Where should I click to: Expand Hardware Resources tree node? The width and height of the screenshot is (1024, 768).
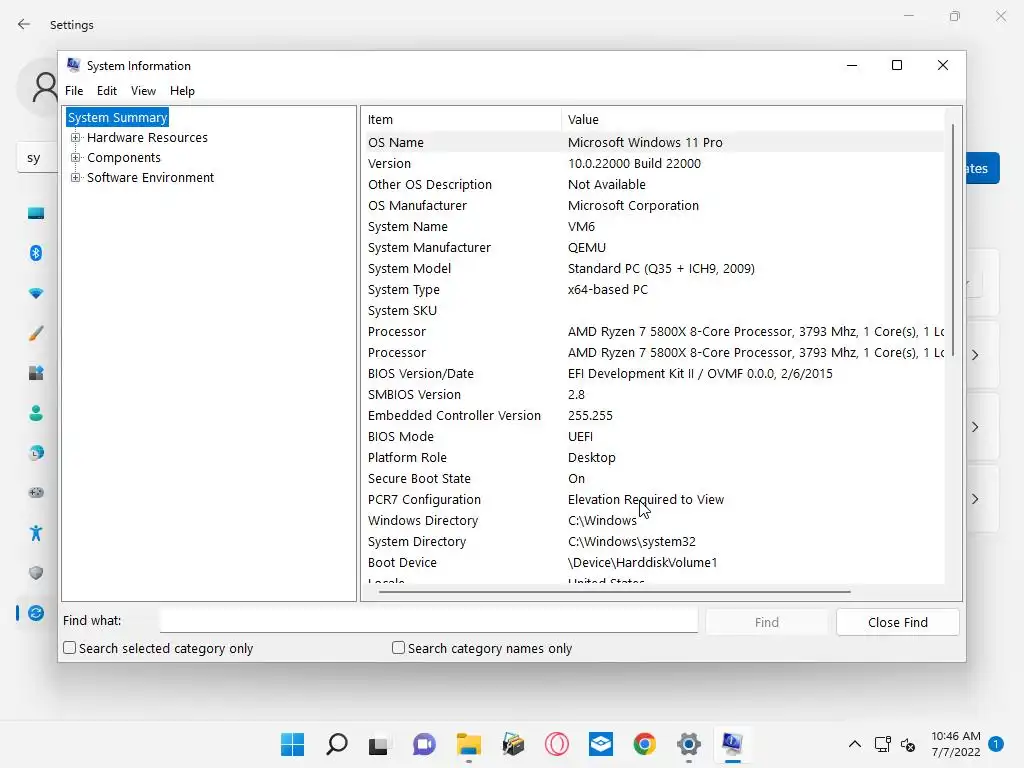pyautogui.click(x=76, y=137)
